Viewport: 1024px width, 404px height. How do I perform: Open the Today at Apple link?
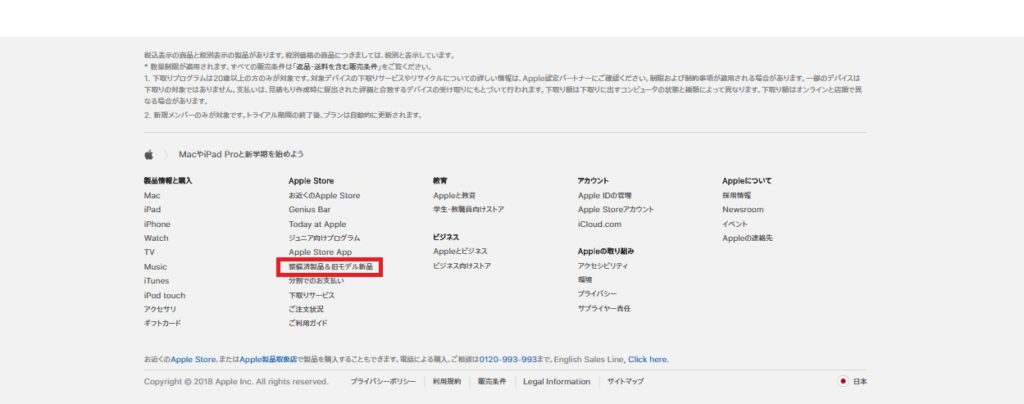[317, 224]
